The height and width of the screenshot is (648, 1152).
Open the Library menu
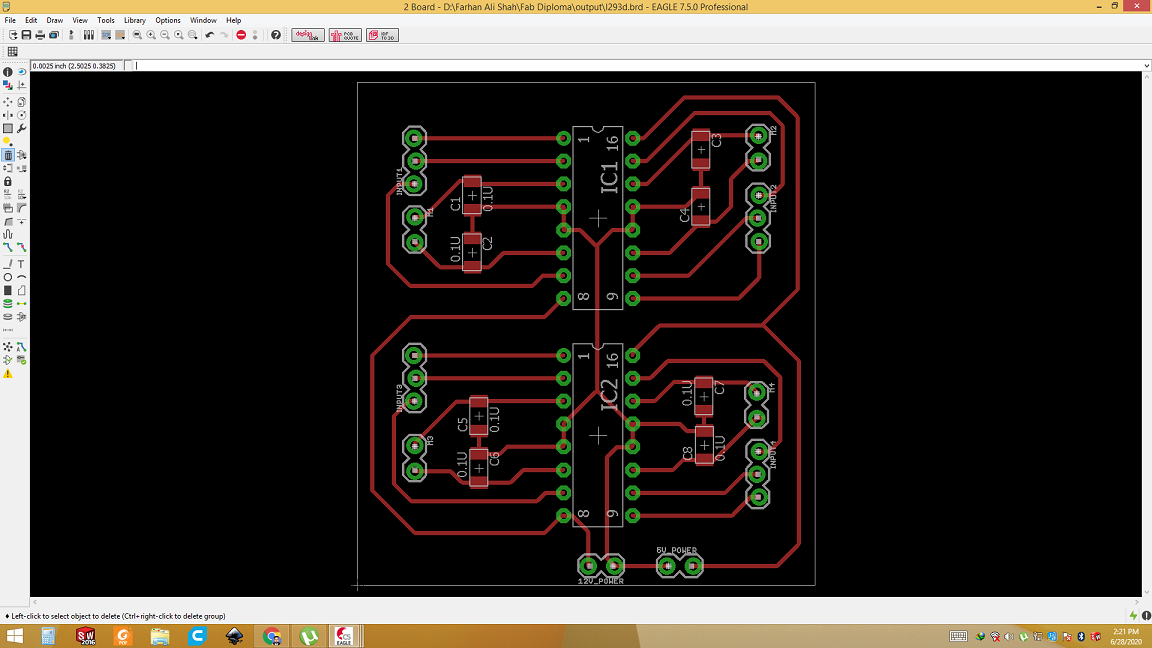[x=134, y=21]
